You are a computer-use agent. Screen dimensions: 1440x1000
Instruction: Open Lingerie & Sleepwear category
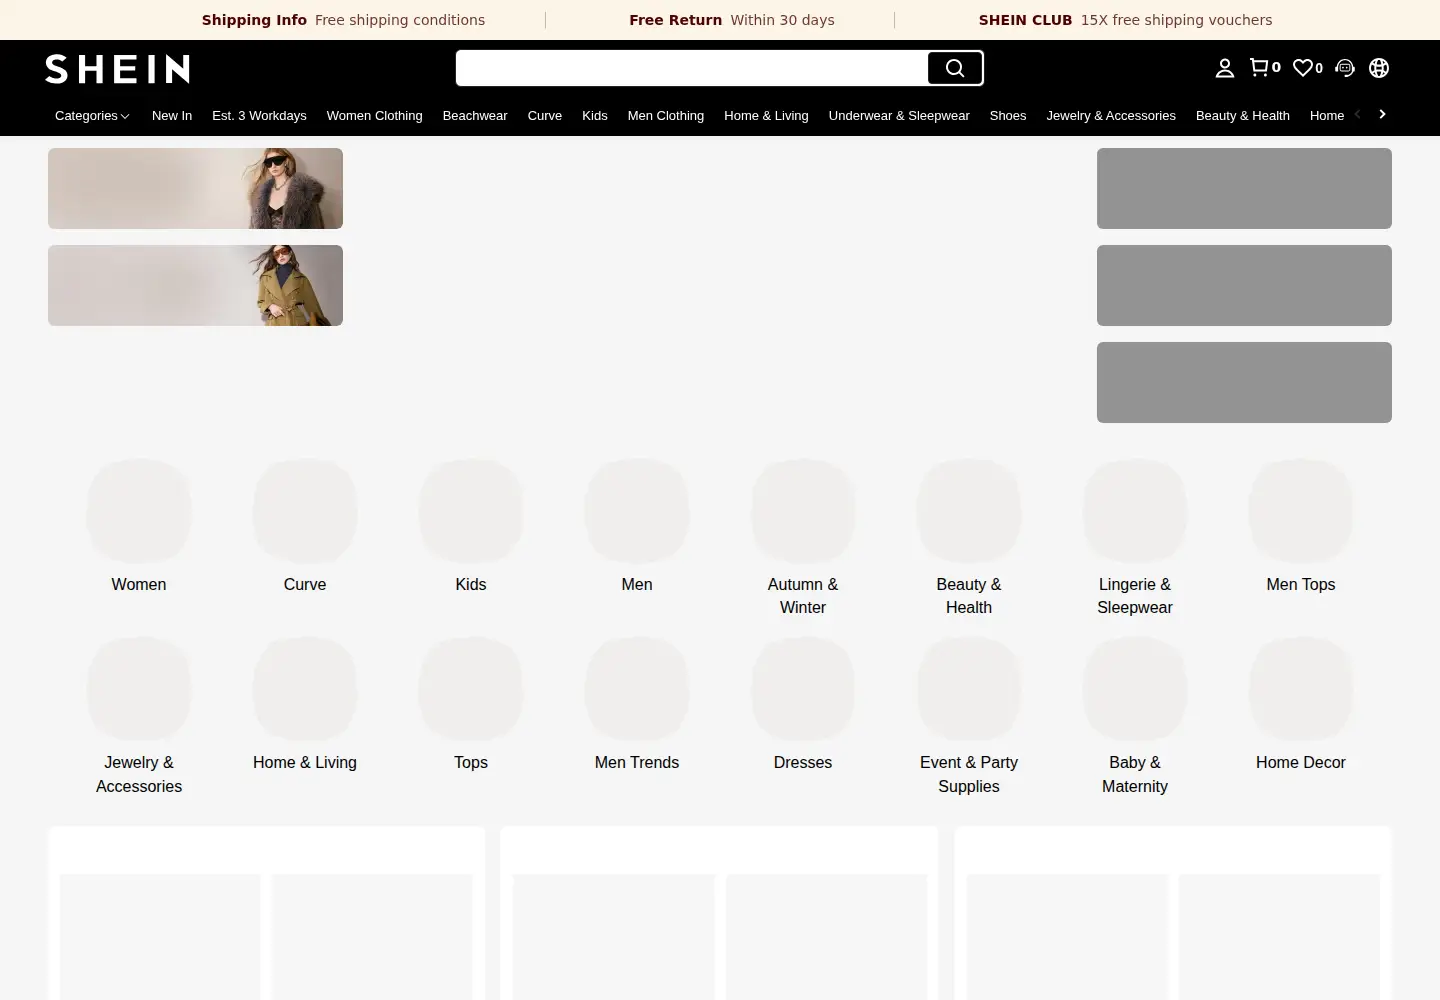click(1135, 538)
